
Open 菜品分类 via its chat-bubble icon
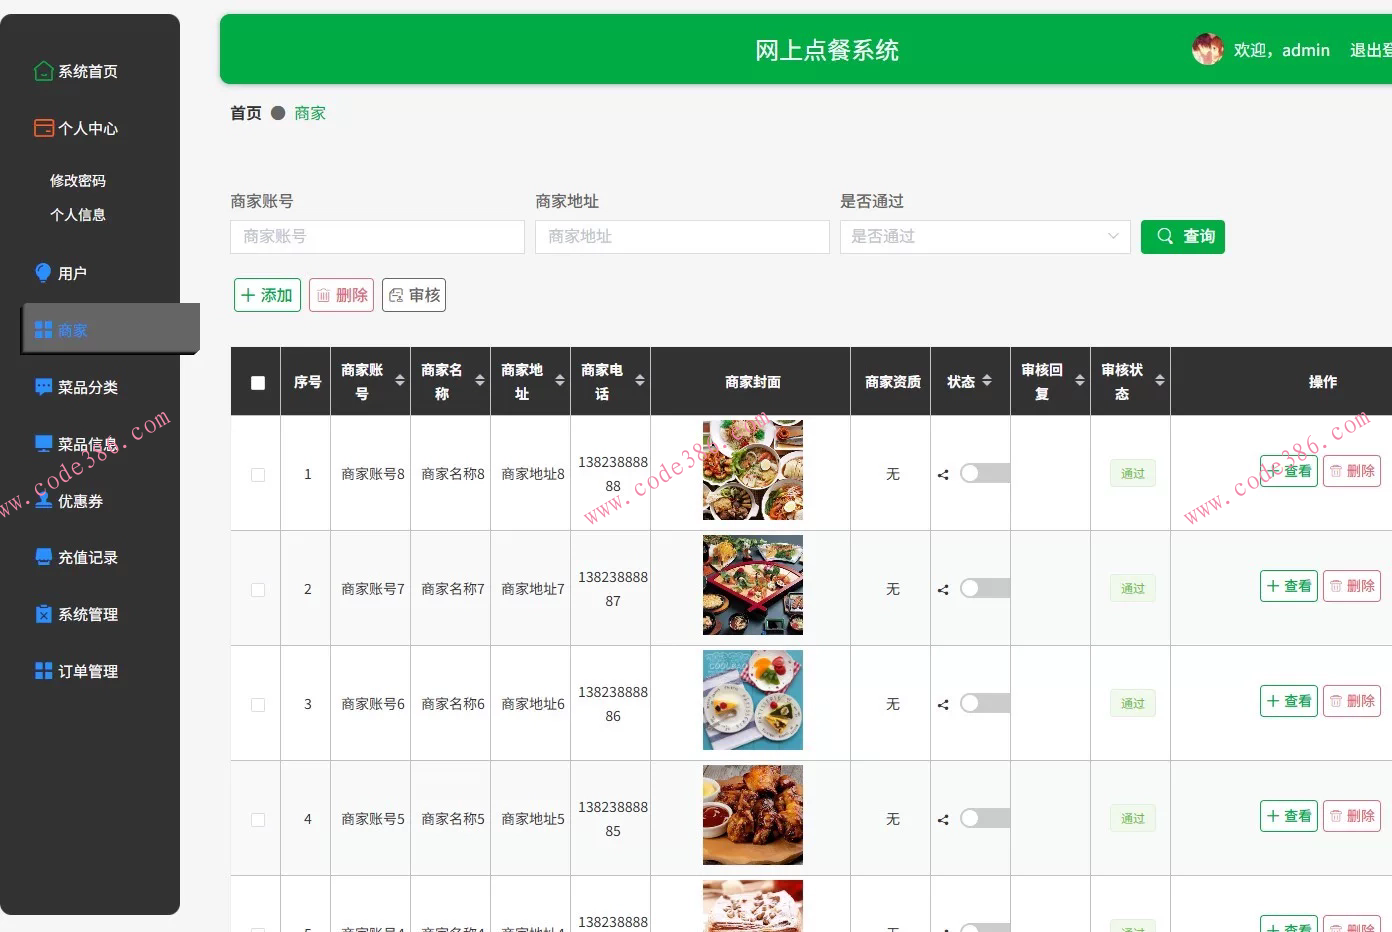click(x=43, y=386)
